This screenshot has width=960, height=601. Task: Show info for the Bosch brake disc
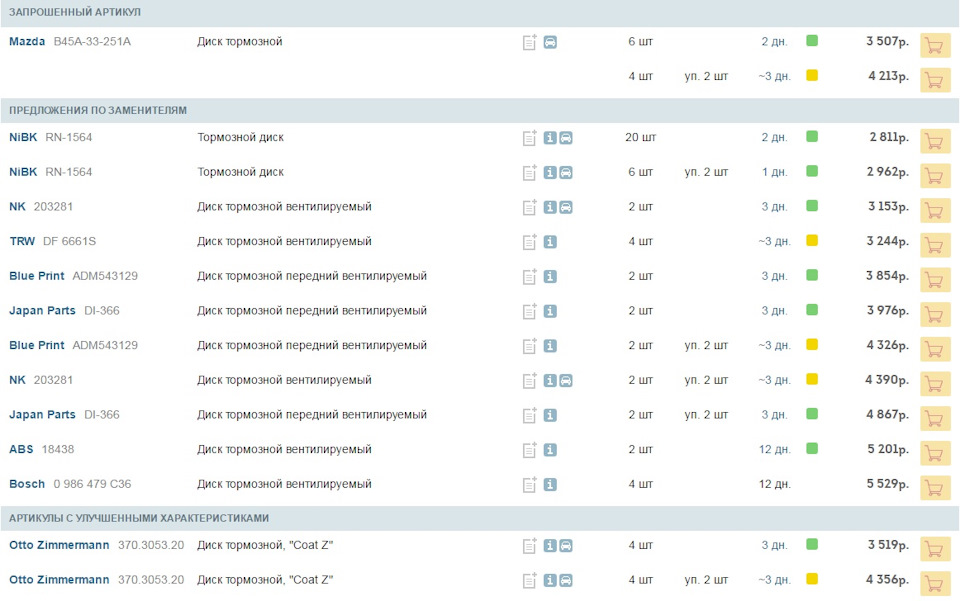point(550,485)
